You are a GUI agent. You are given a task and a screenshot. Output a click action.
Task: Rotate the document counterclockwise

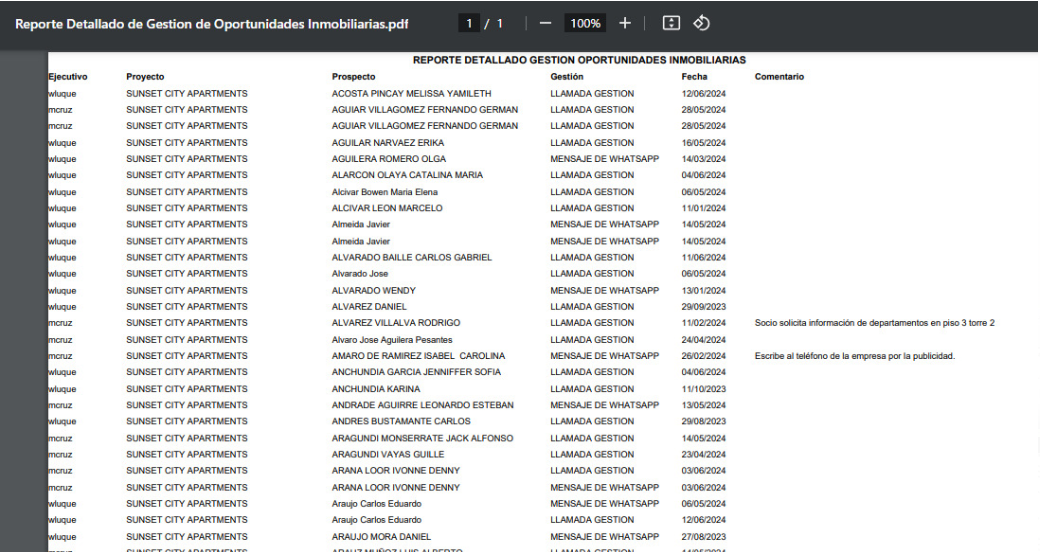pyautogui.click(x=701, y=23)
